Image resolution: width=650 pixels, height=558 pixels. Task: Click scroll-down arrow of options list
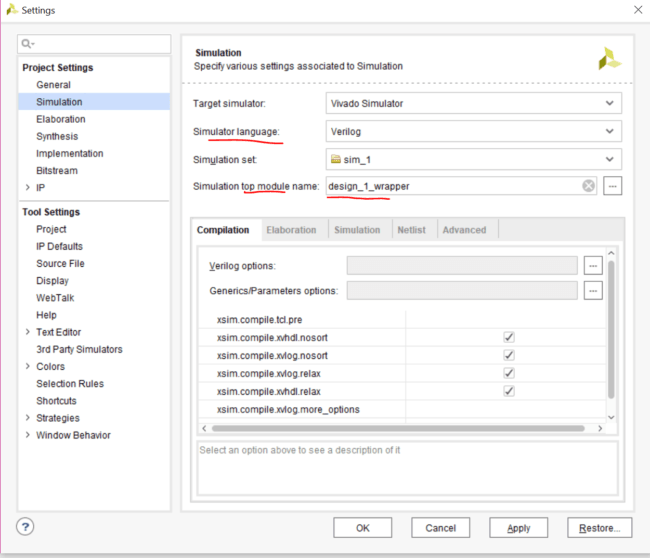(611, 417)
